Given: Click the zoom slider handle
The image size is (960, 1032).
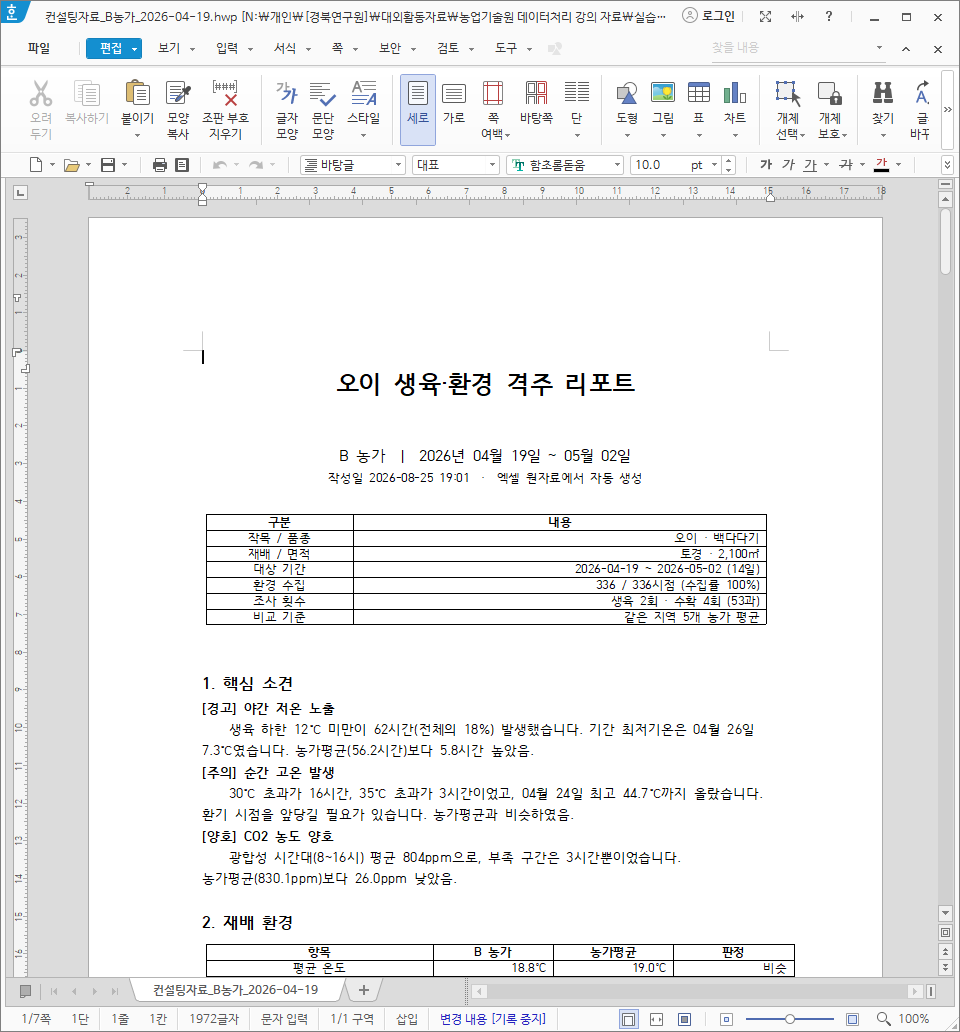Looking at the screenshot, I should click(790, 1019).
